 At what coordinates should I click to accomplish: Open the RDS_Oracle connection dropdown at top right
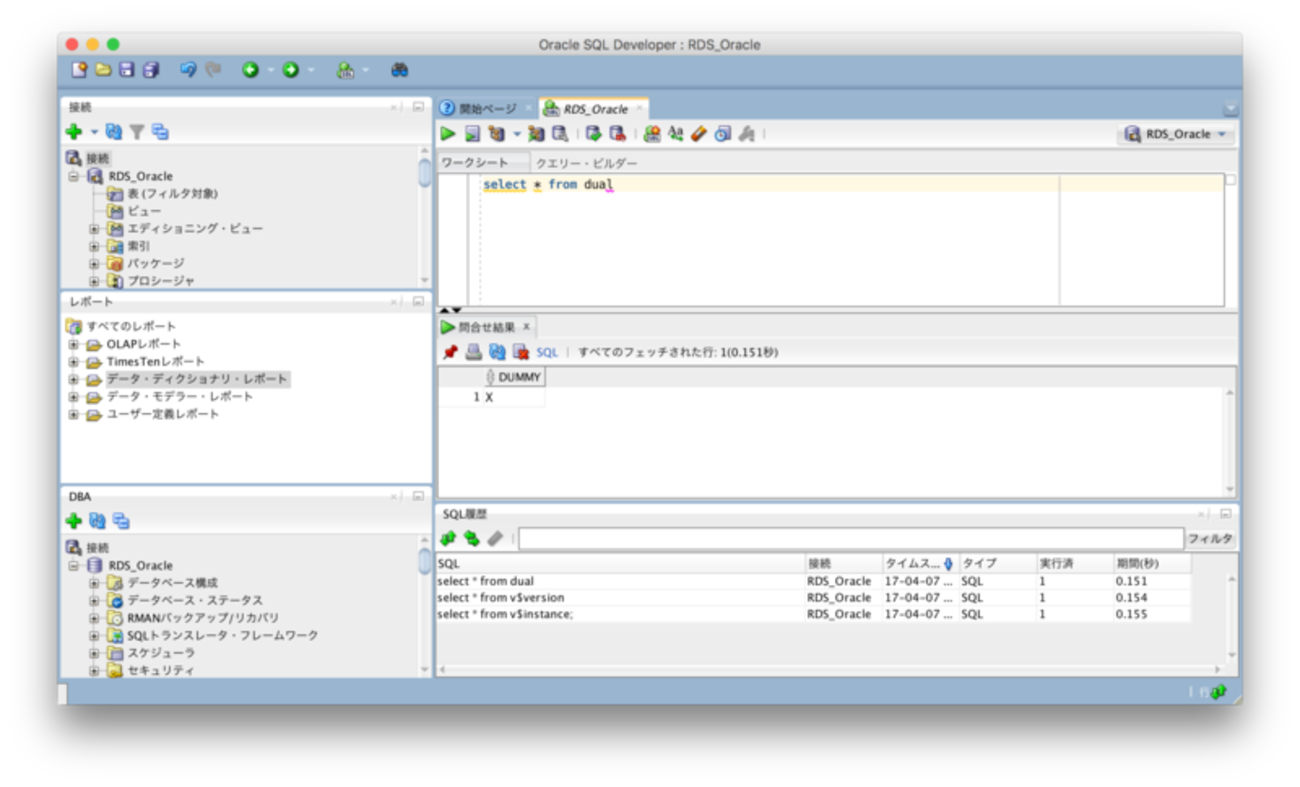pos(1176,134)
